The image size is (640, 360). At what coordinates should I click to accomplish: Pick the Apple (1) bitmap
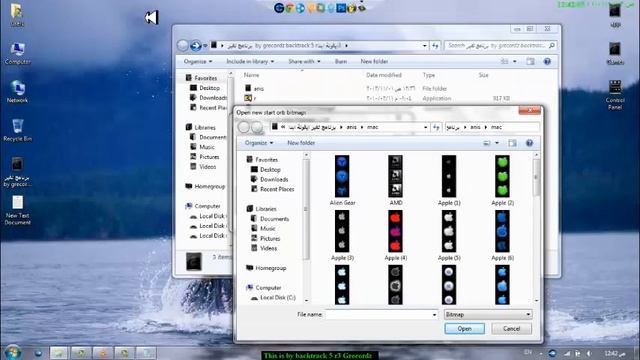coord(449,176)
